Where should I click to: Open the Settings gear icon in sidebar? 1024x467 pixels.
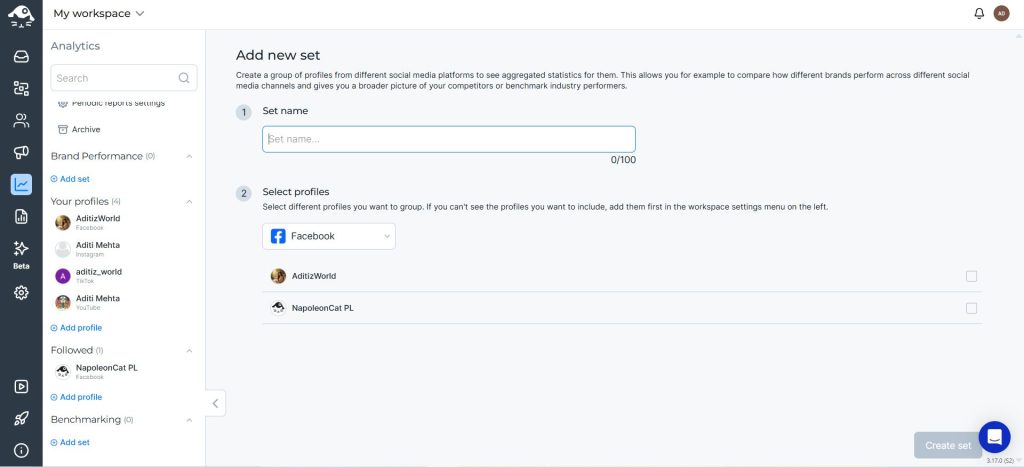point(21,292)
